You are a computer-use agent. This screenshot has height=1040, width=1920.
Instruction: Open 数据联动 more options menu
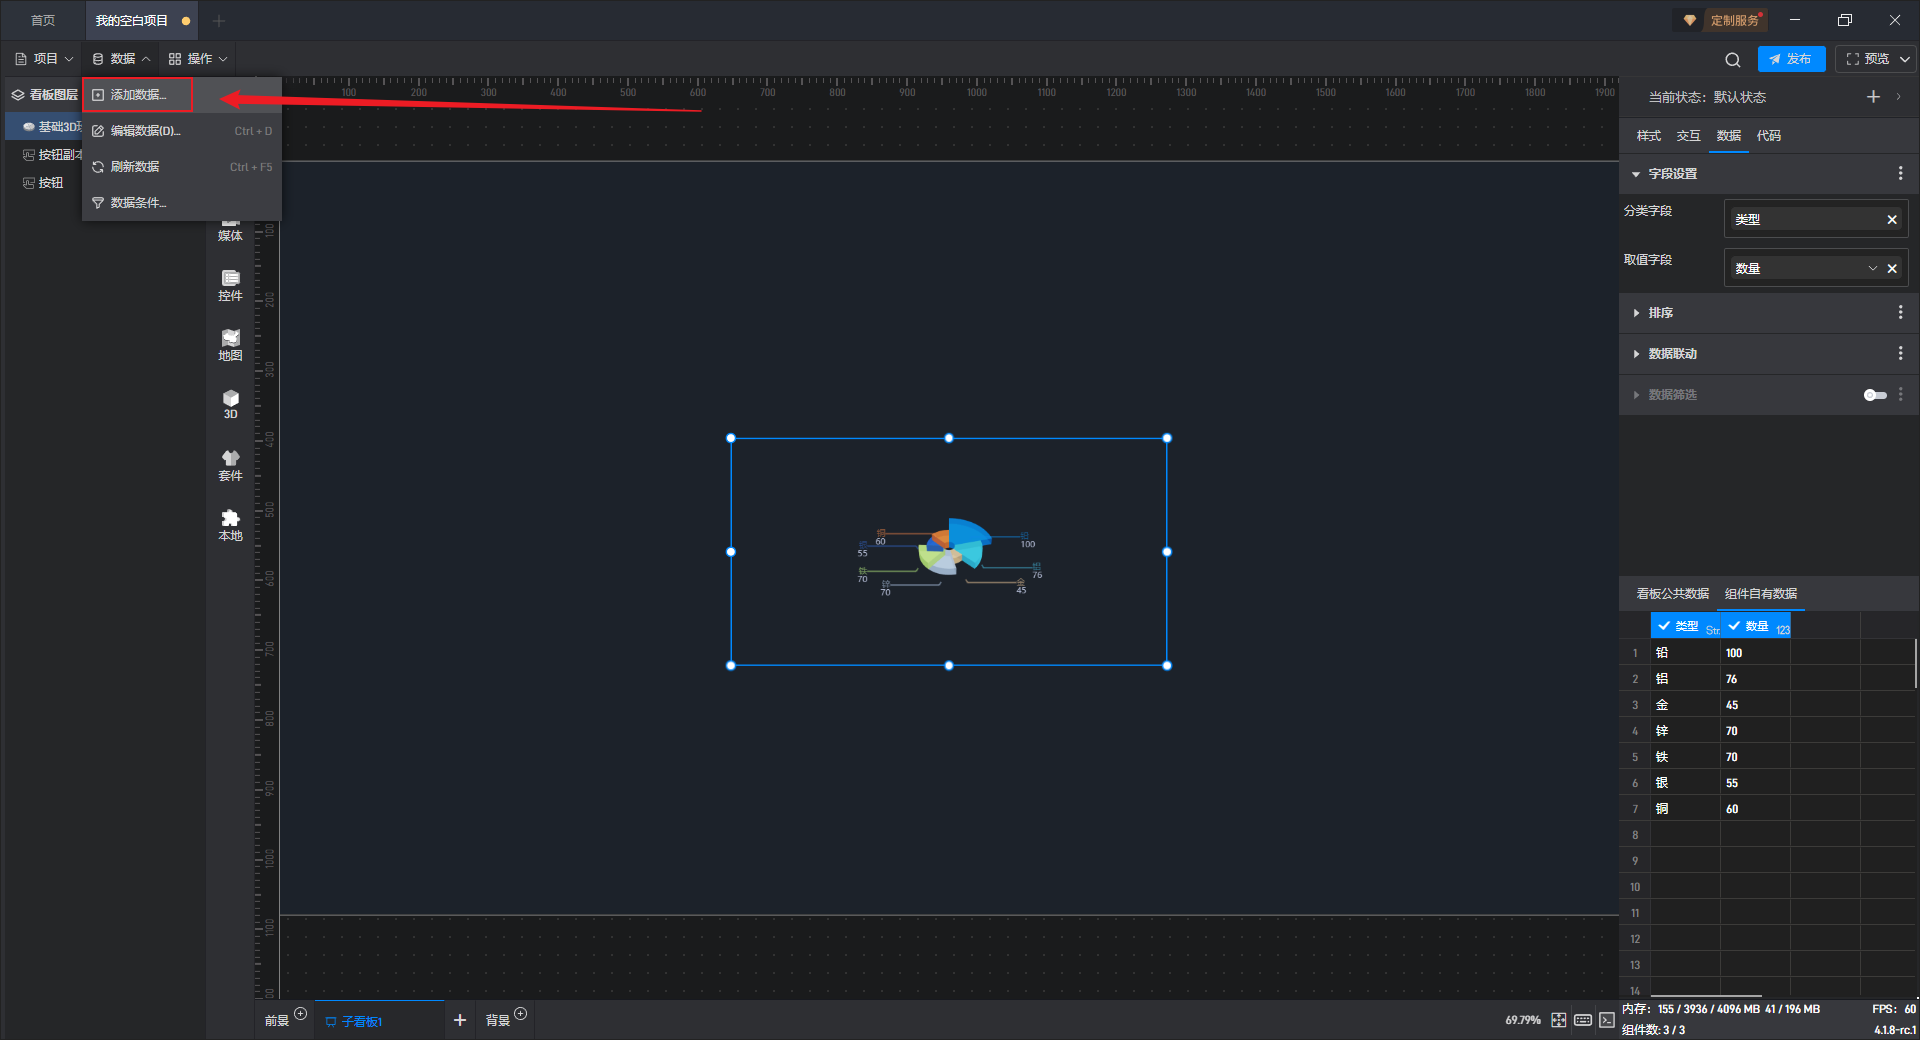[1900, 354]
